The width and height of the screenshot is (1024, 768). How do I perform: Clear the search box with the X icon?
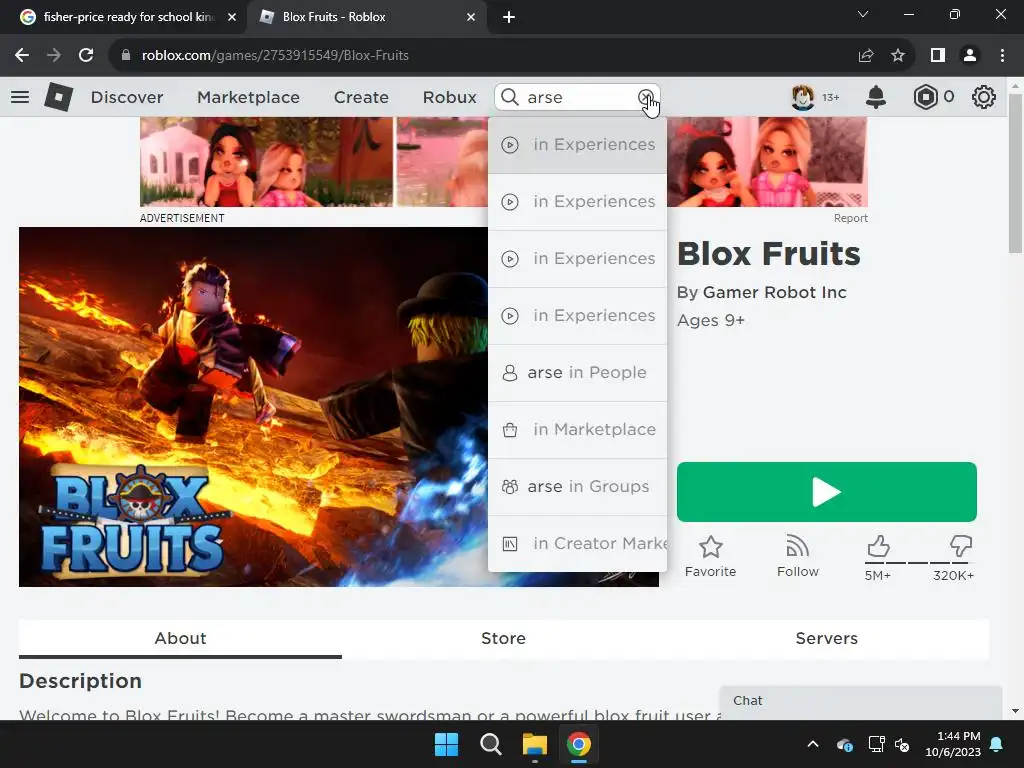[x=645, y=97]
